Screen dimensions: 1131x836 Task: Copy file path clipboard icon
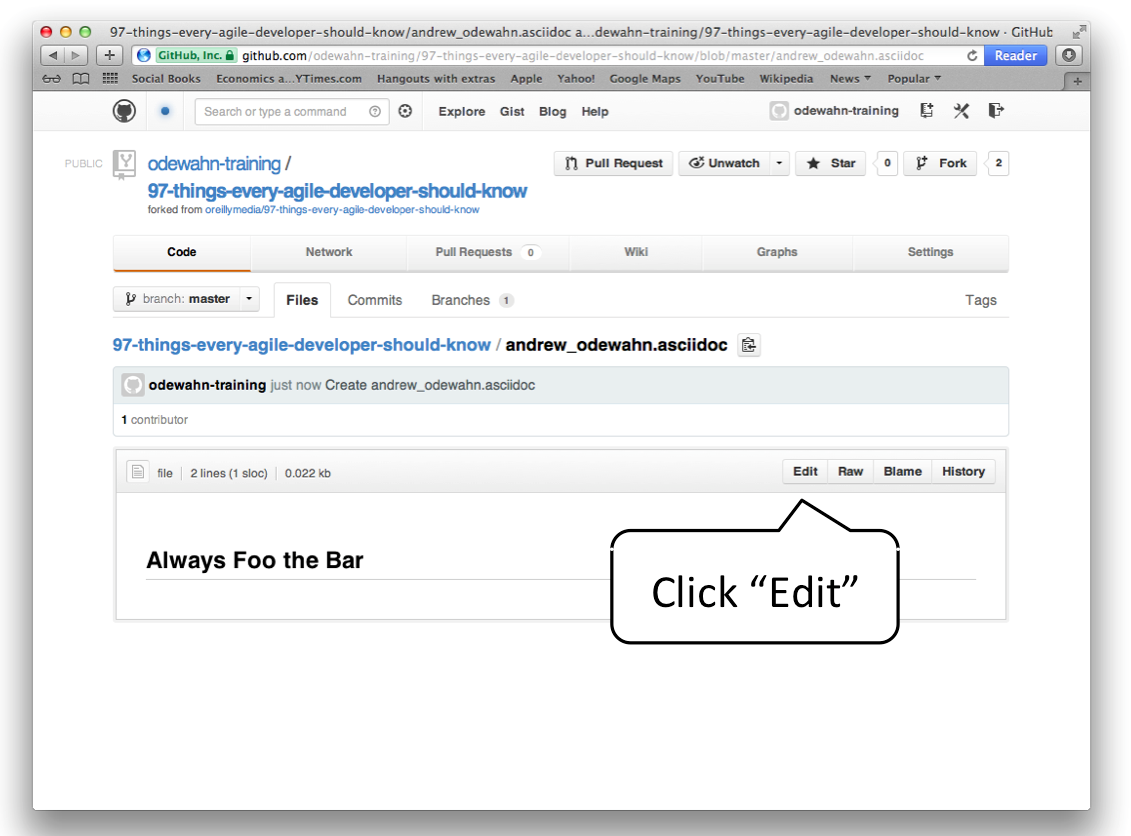click(x=749, y=345)
